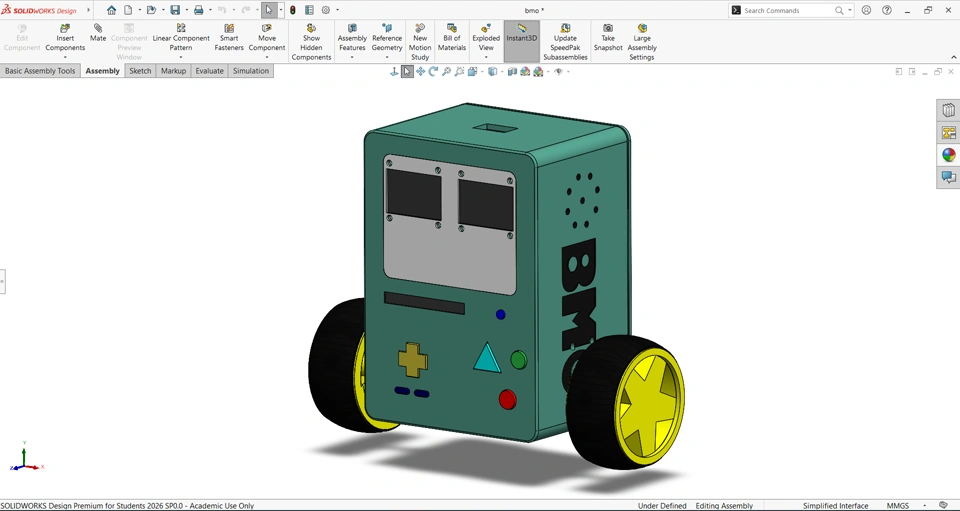The height and width of the screenshot is (511, 960).
Task: Click the Rebuild traffic light icon
Action: (x=293, y=10)
